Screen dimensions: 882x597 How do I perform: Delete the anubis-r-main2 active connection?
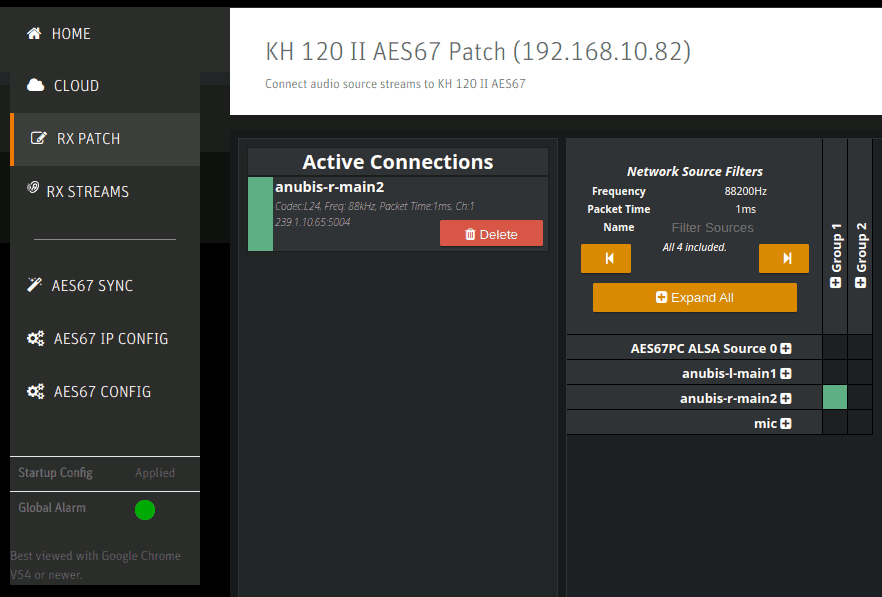pyautogui.click(x=491, y=234)
